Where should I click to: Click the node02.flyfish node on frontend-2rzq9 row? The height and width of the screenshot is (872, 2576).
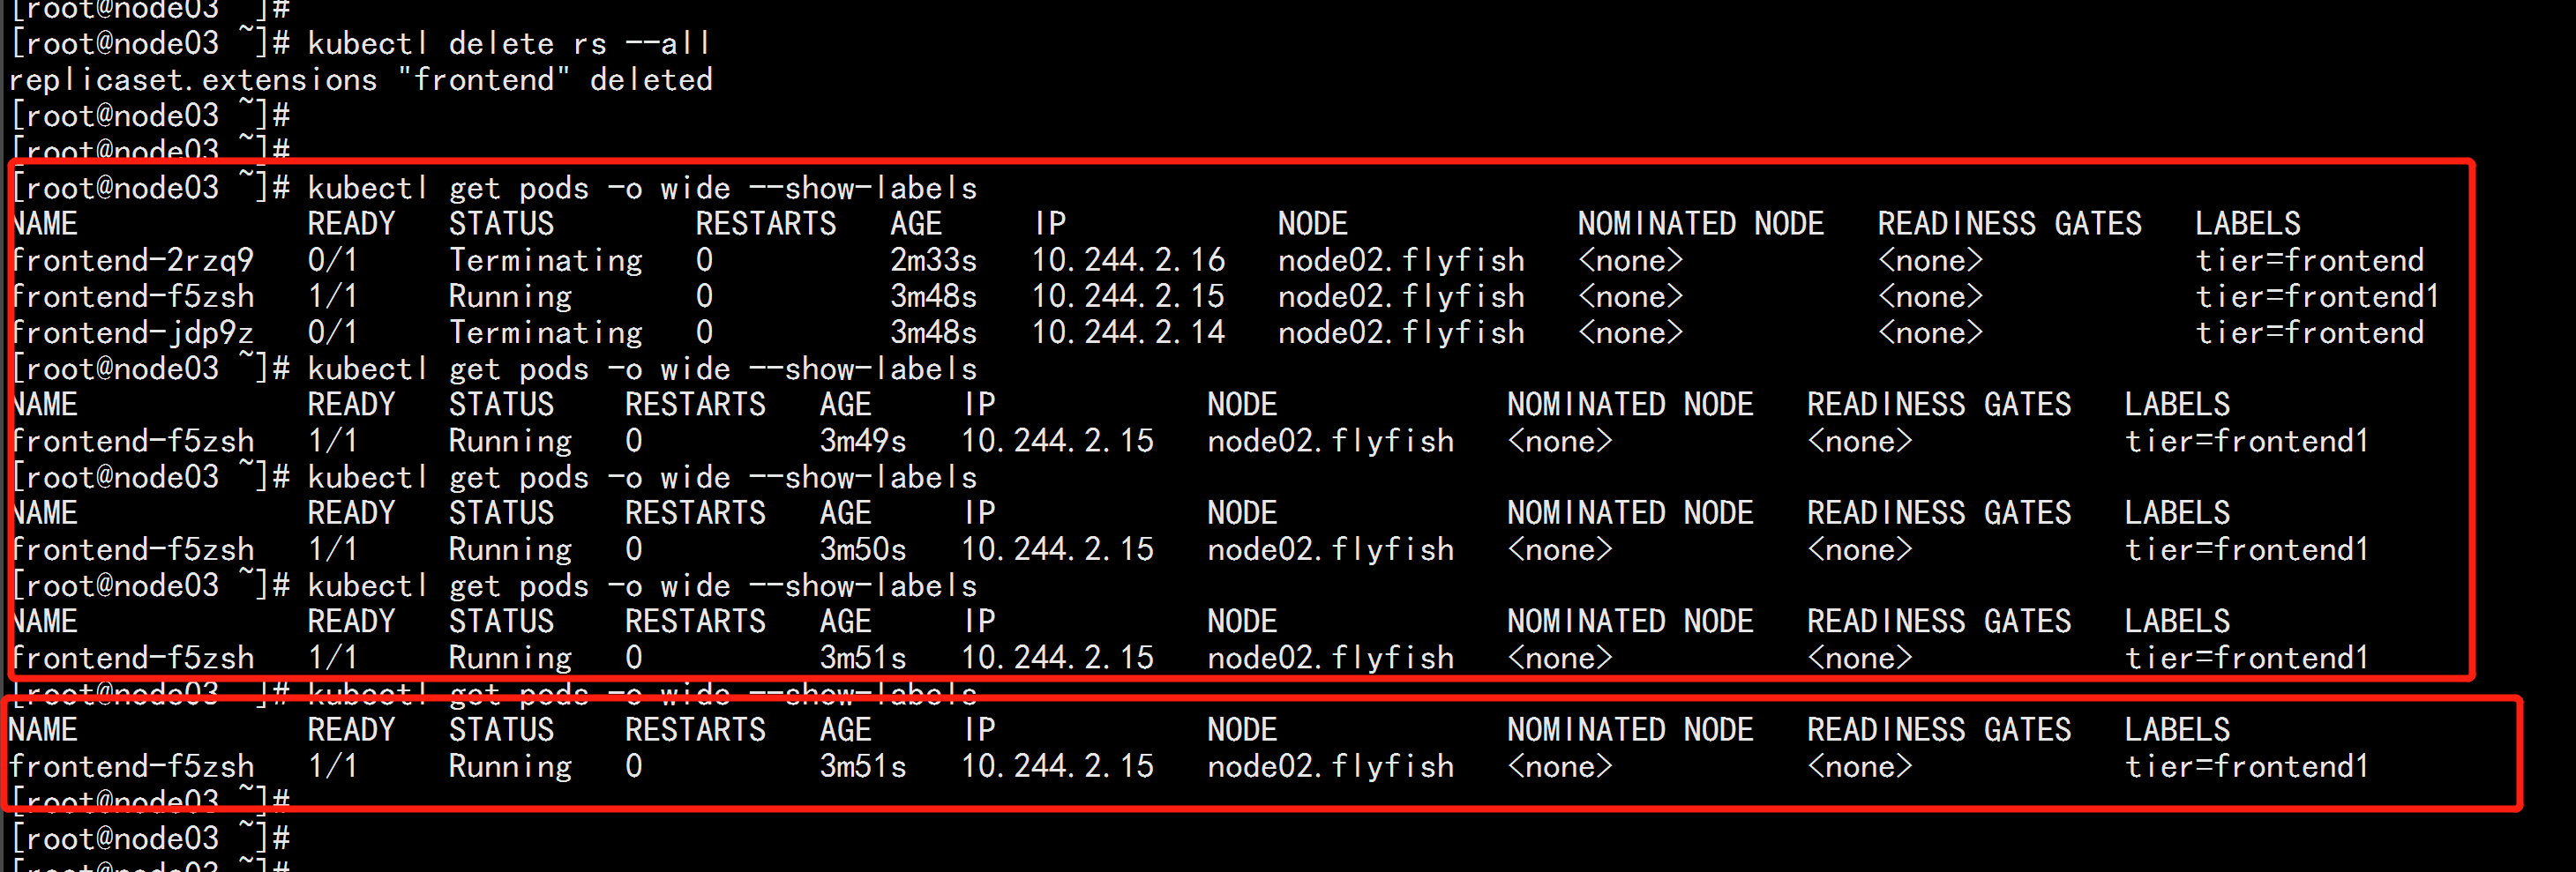(x=1401, y=261)
